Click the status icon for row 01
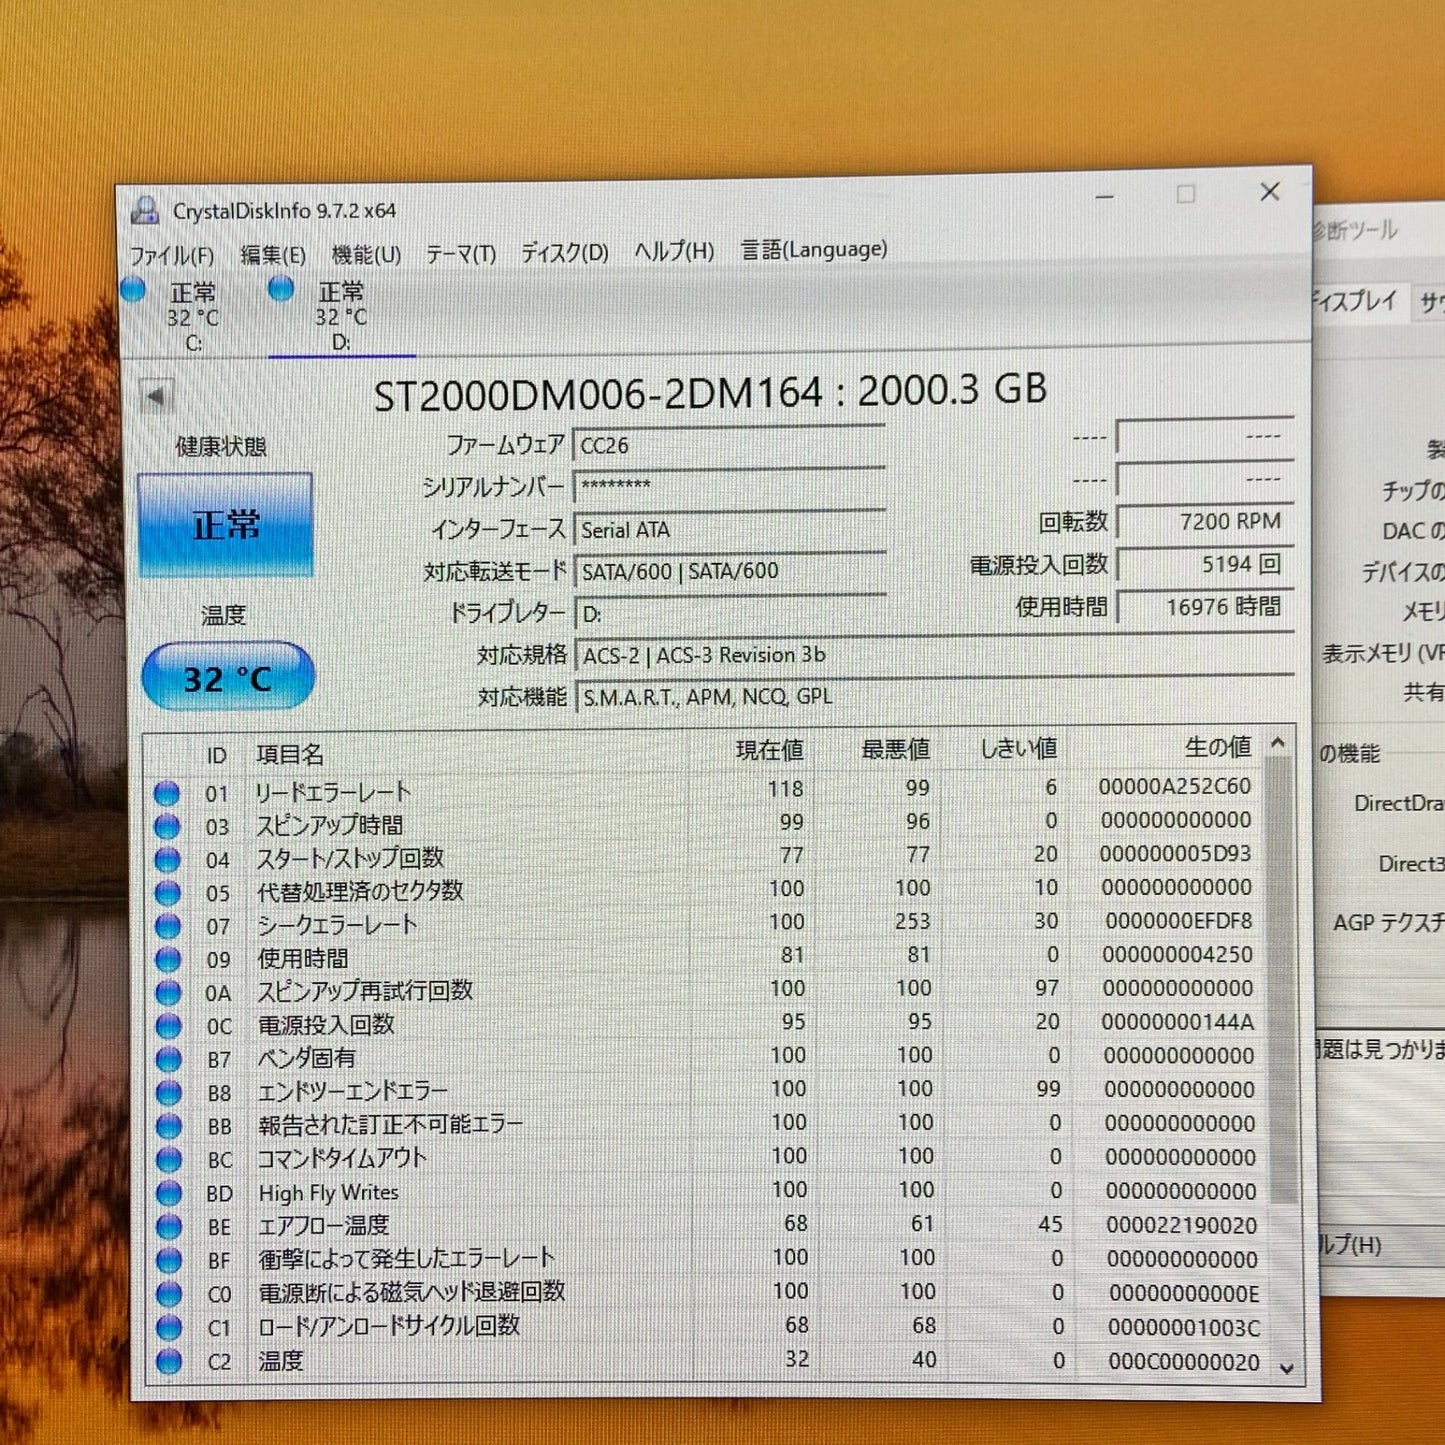The height and width of the screenshot is (1445, 1445). (x=167, y=793)
